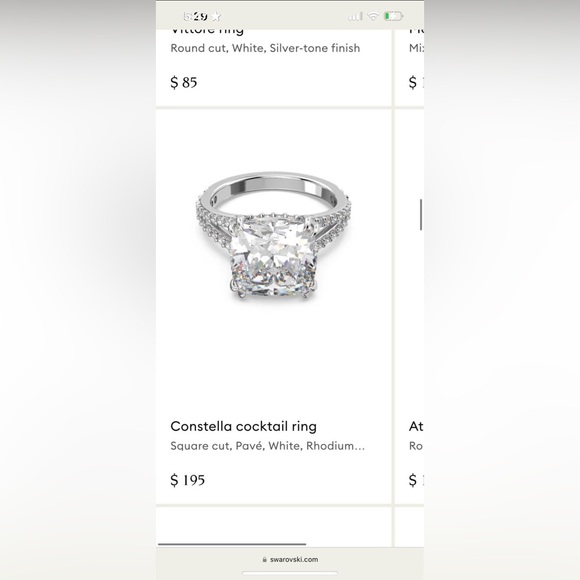The height and width of the screenshot is (580, 580).
Task: Open the Vittore ring title link
Action: [x=207, y=30]
